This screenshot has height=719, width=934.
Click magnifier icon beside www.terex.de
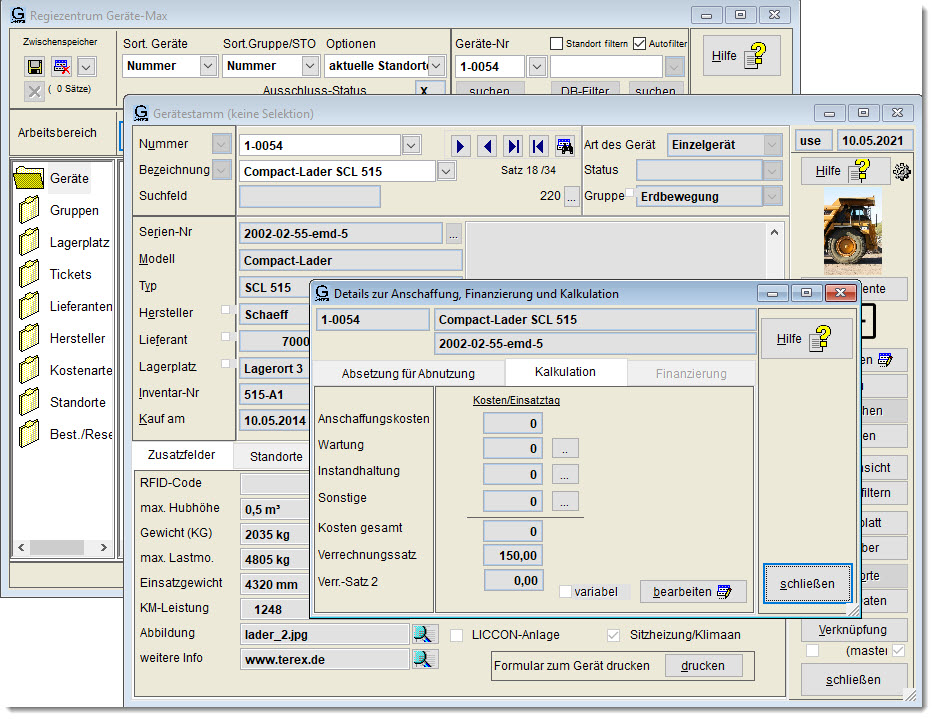(424, 659)
